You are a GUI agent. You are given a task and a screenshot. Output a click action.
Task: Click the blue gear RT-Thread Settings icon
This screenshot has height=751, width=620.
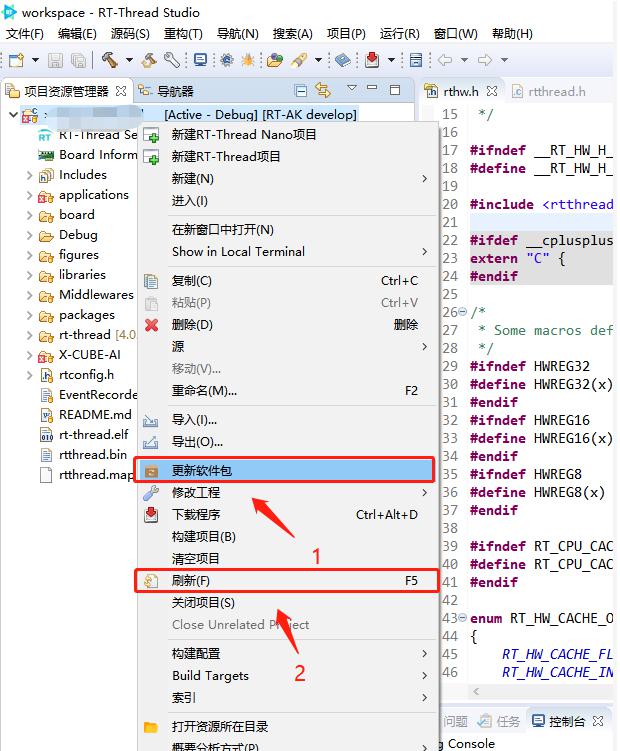[x=227, y=60]
